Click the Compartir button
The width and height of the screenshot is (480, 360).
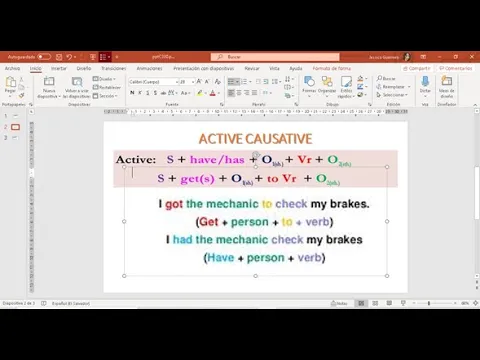(x=417, y=68)
